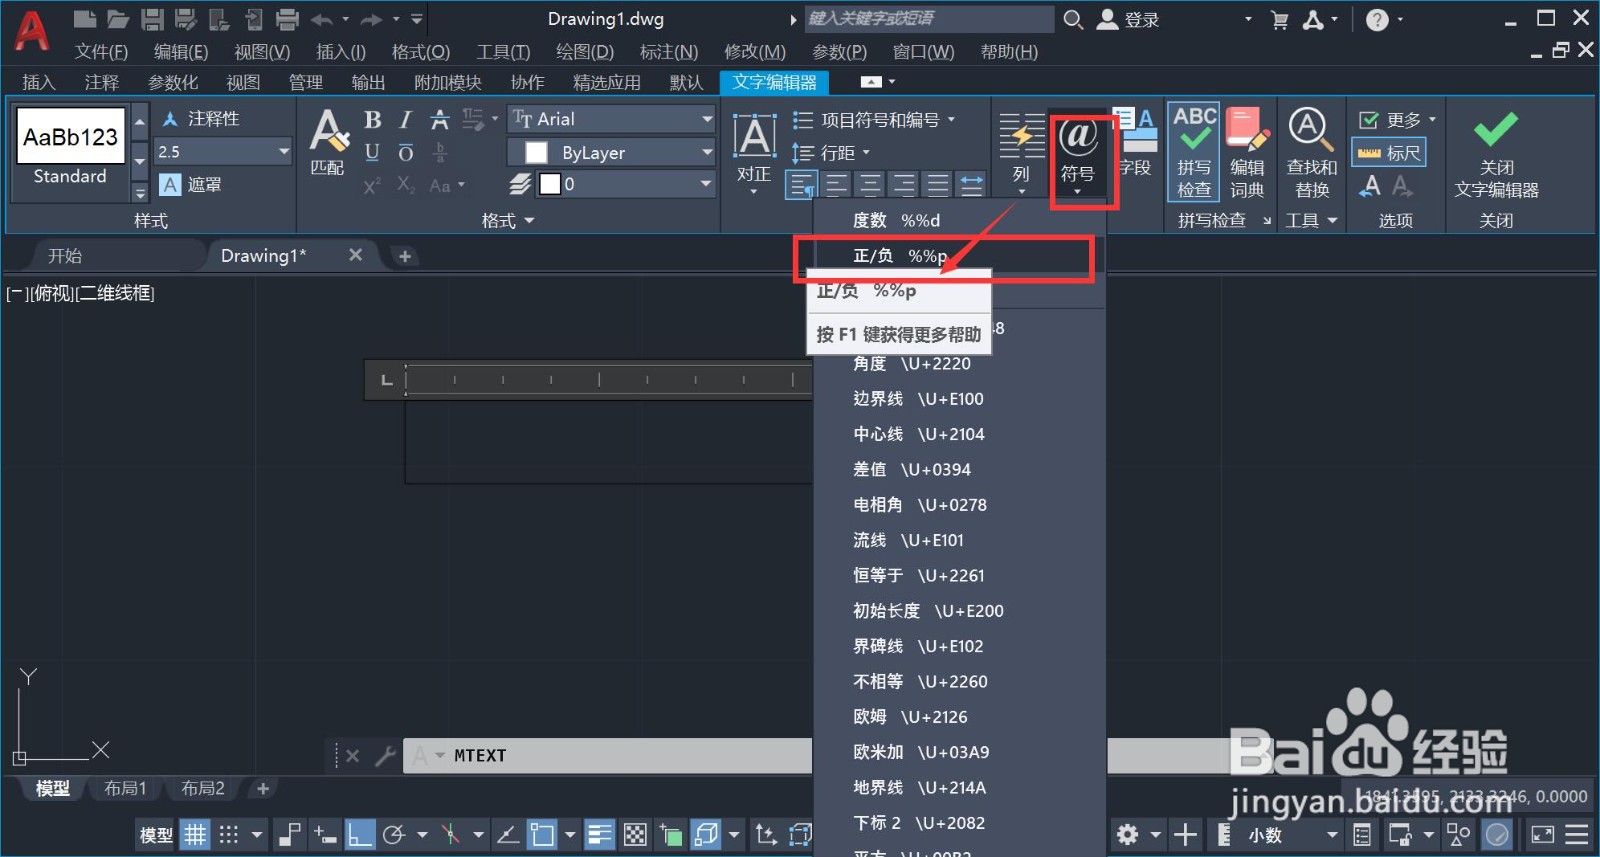Open the 对正 justification dropdown
Screen dimensions: 1600x857
pyautogui.click(x=754, y=153)
